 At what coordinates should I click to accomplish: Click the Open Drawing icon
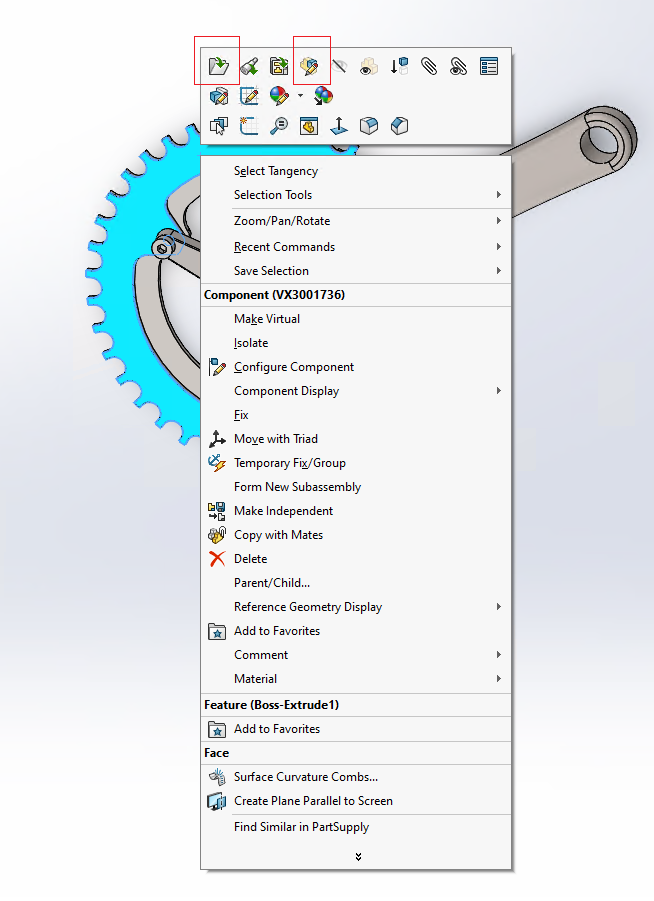pyautogui.click(x=280, y=67)
